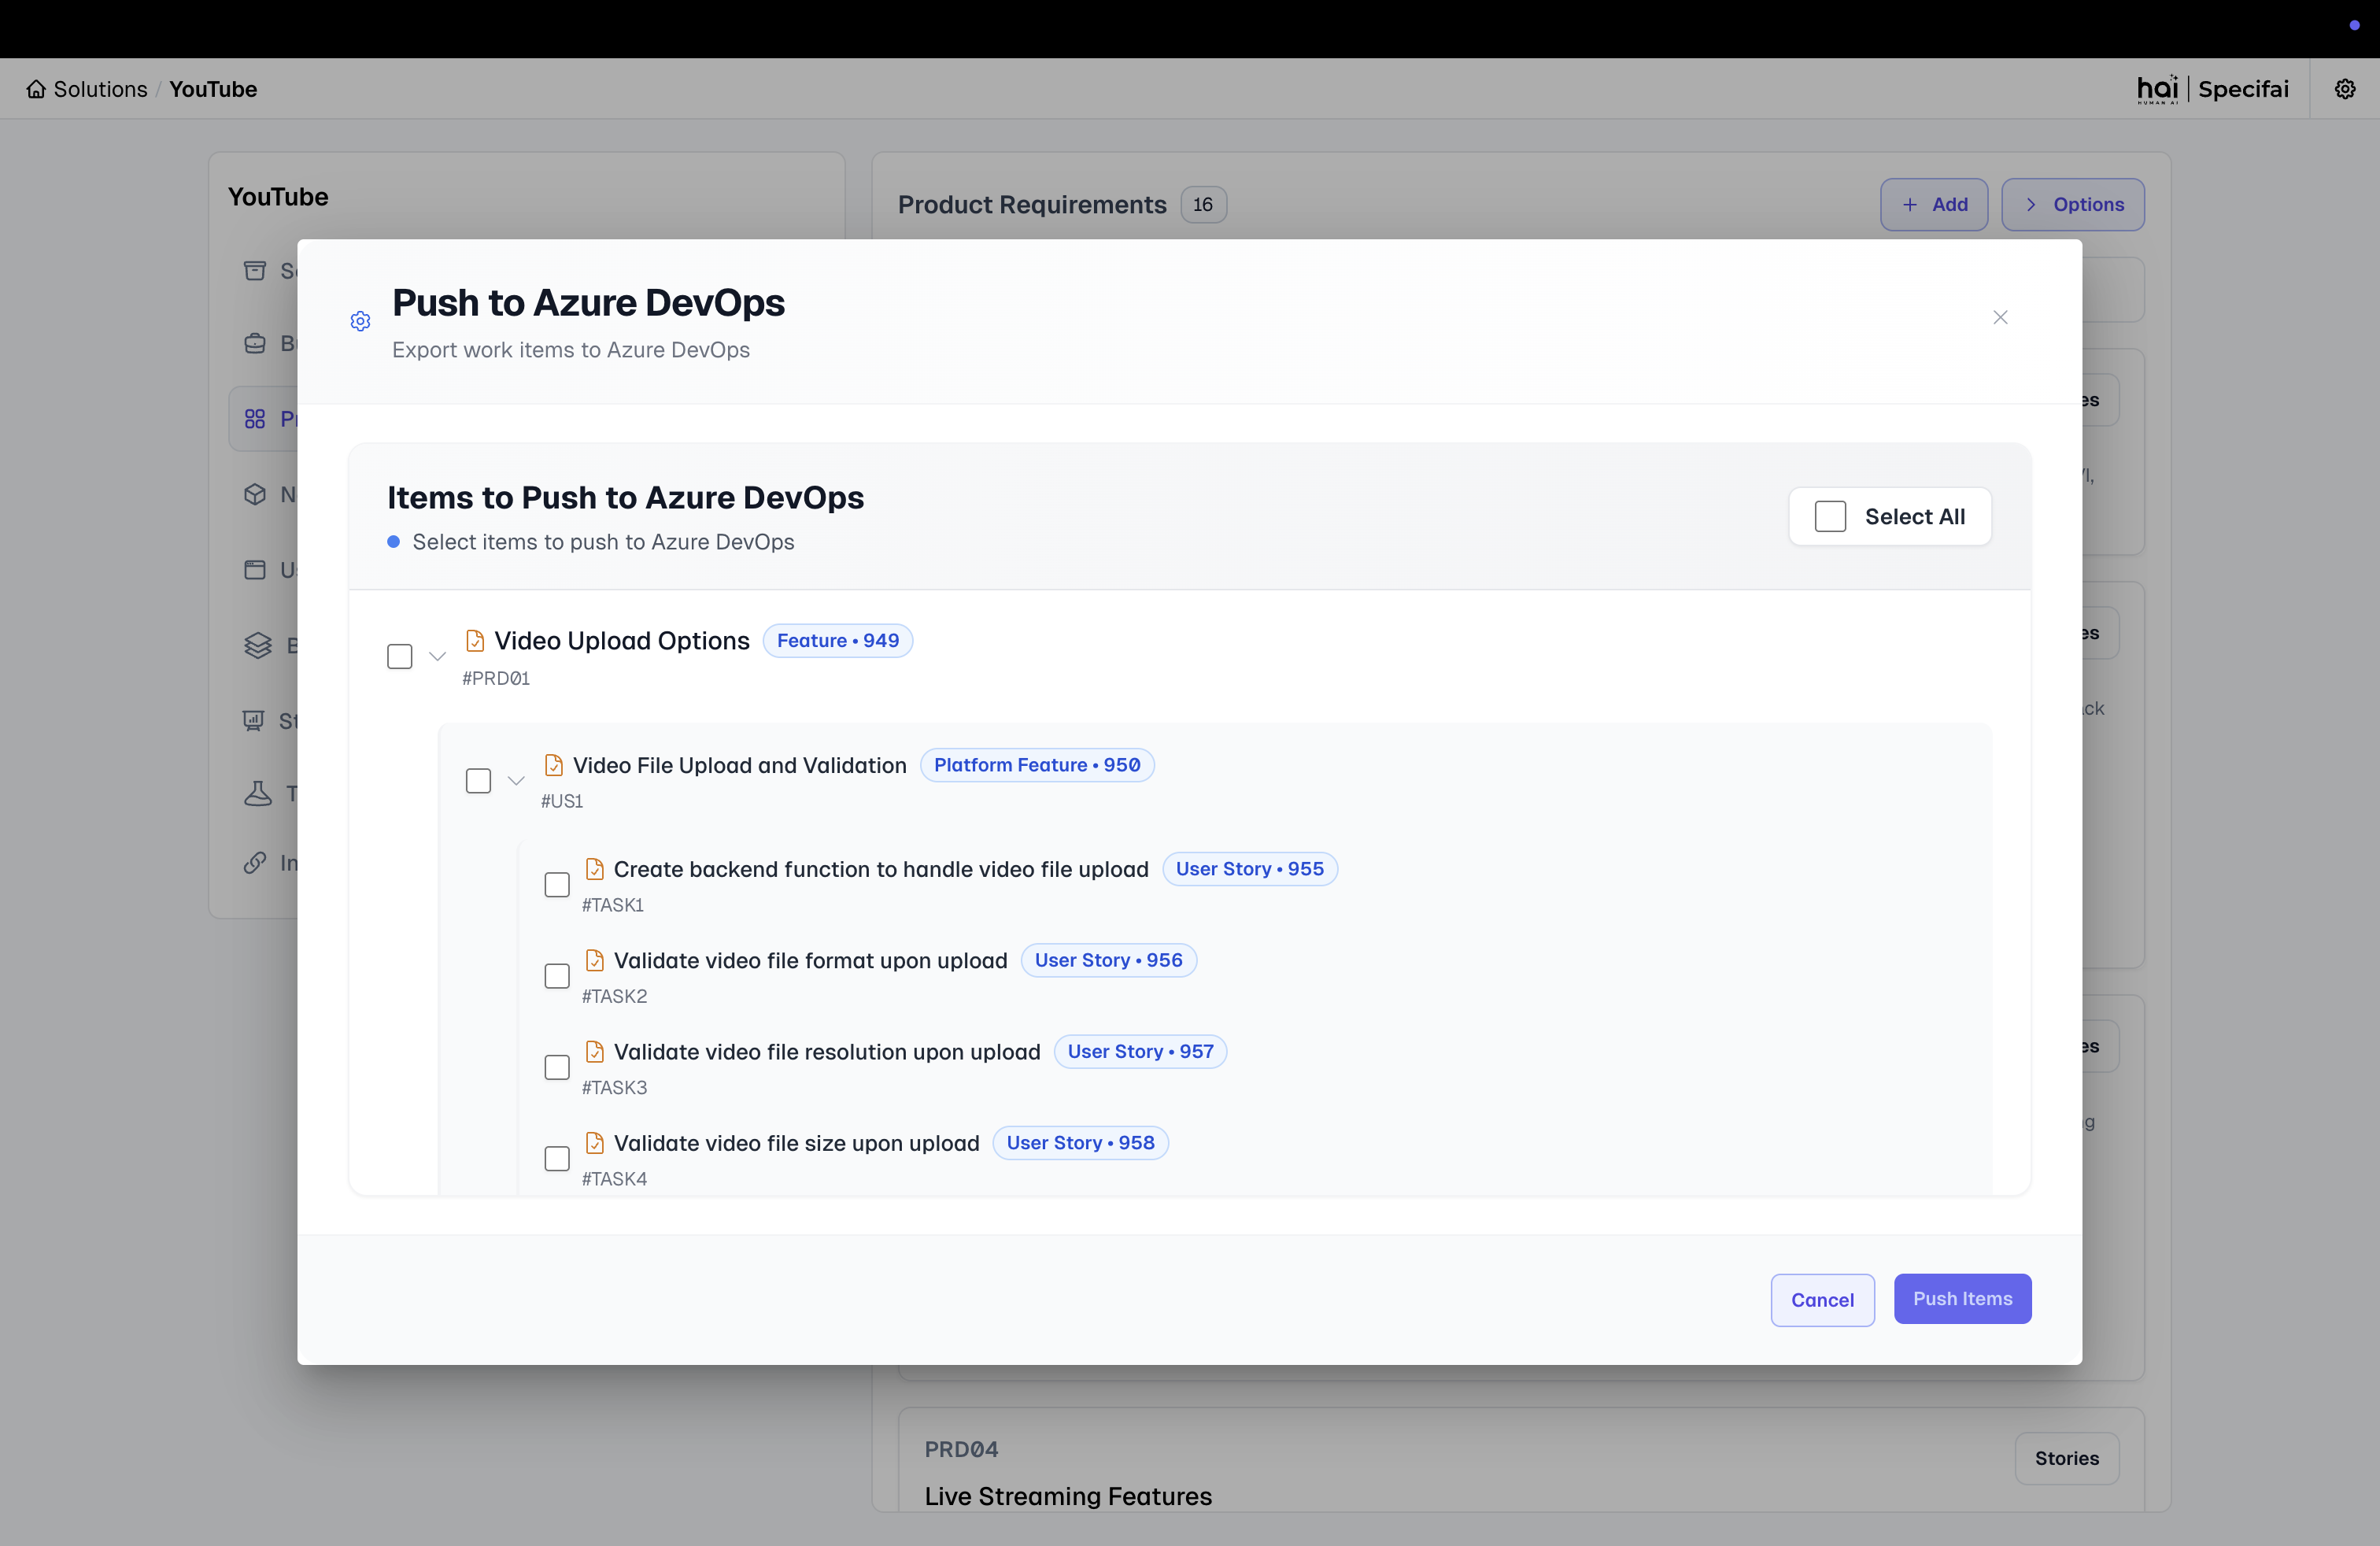Click the #US1 identifier text
2380x1546 pixels.
click(x=562, y=801)
